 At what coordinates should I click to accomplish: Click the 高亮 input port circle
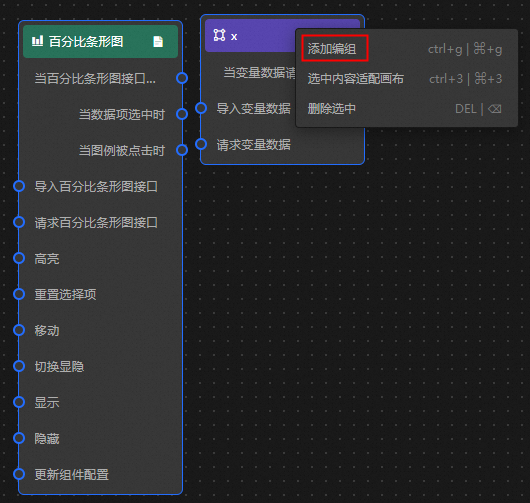click(19, 258)
